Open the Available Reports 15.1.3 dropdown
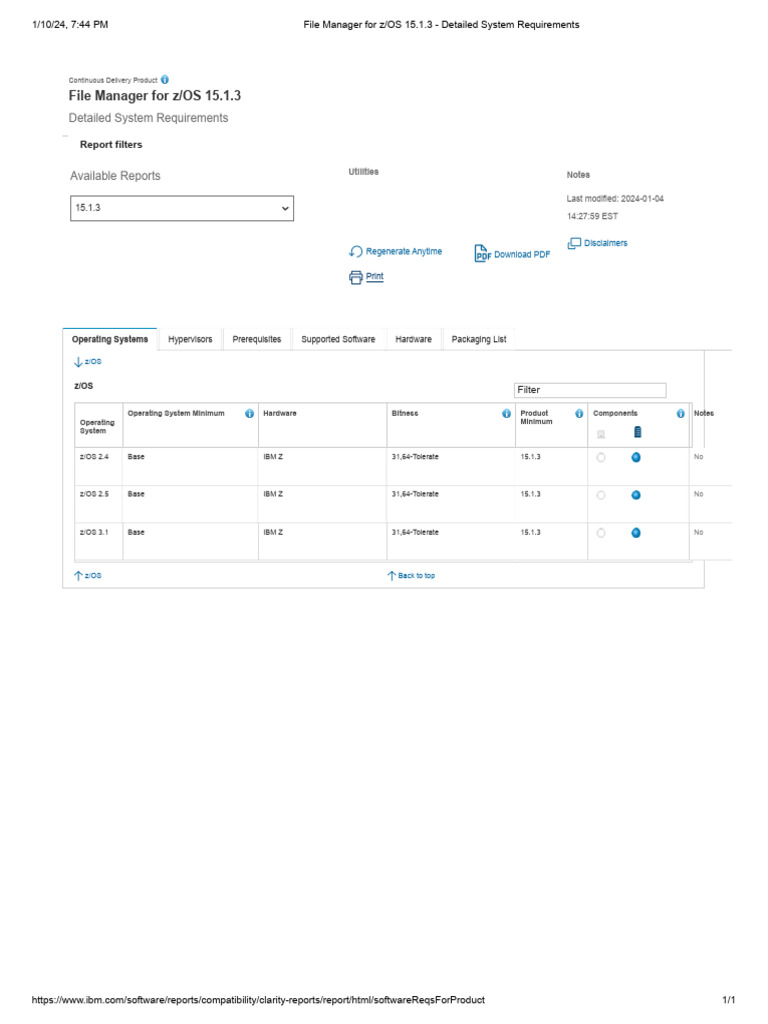 tap(182, 208)
